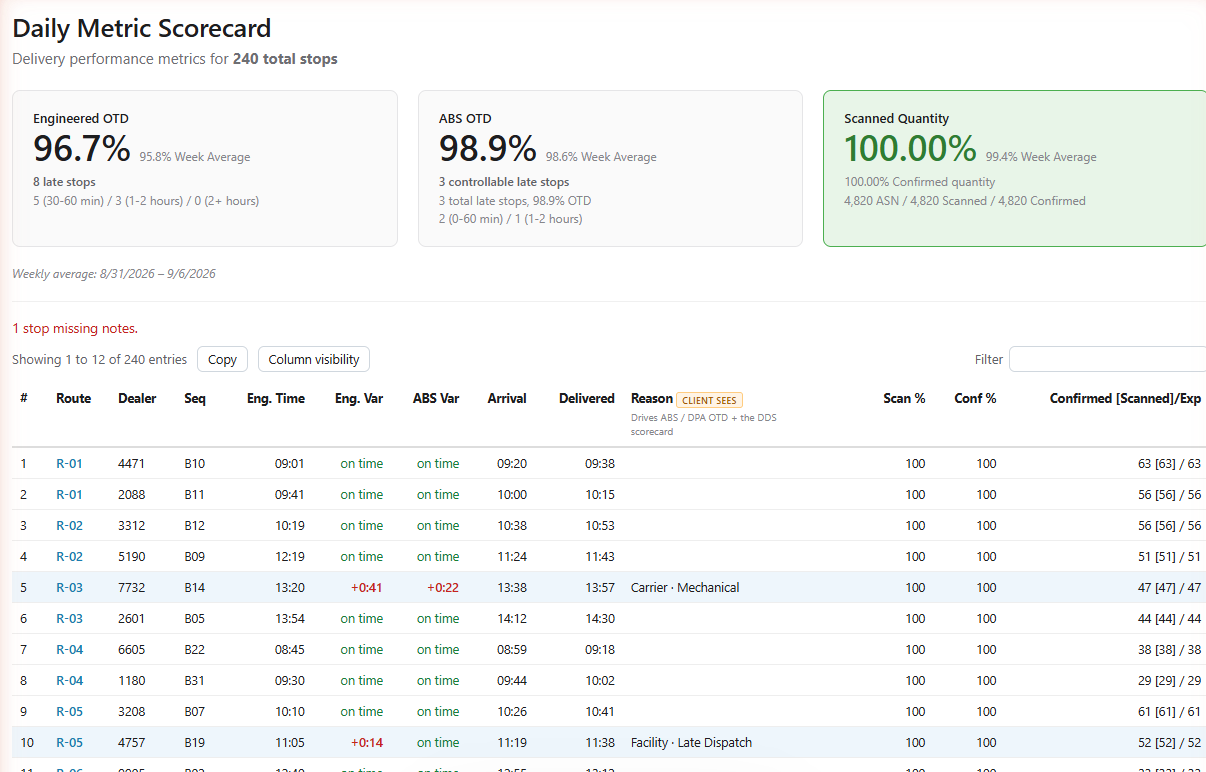Screen dimensions: 1206x772
Task: Sort by the Arrival column header
Action: coord(507,398)
